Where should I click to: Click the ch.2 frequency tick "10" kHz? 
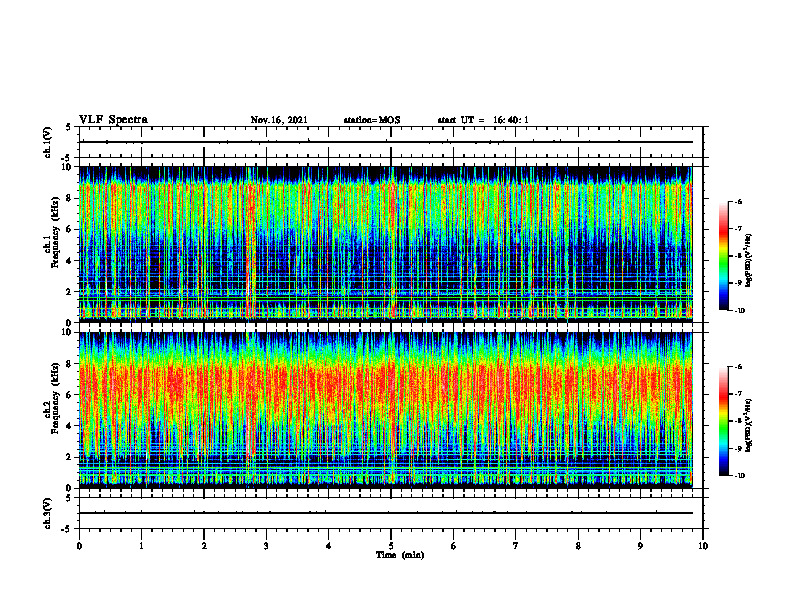(x=67, y=332)
